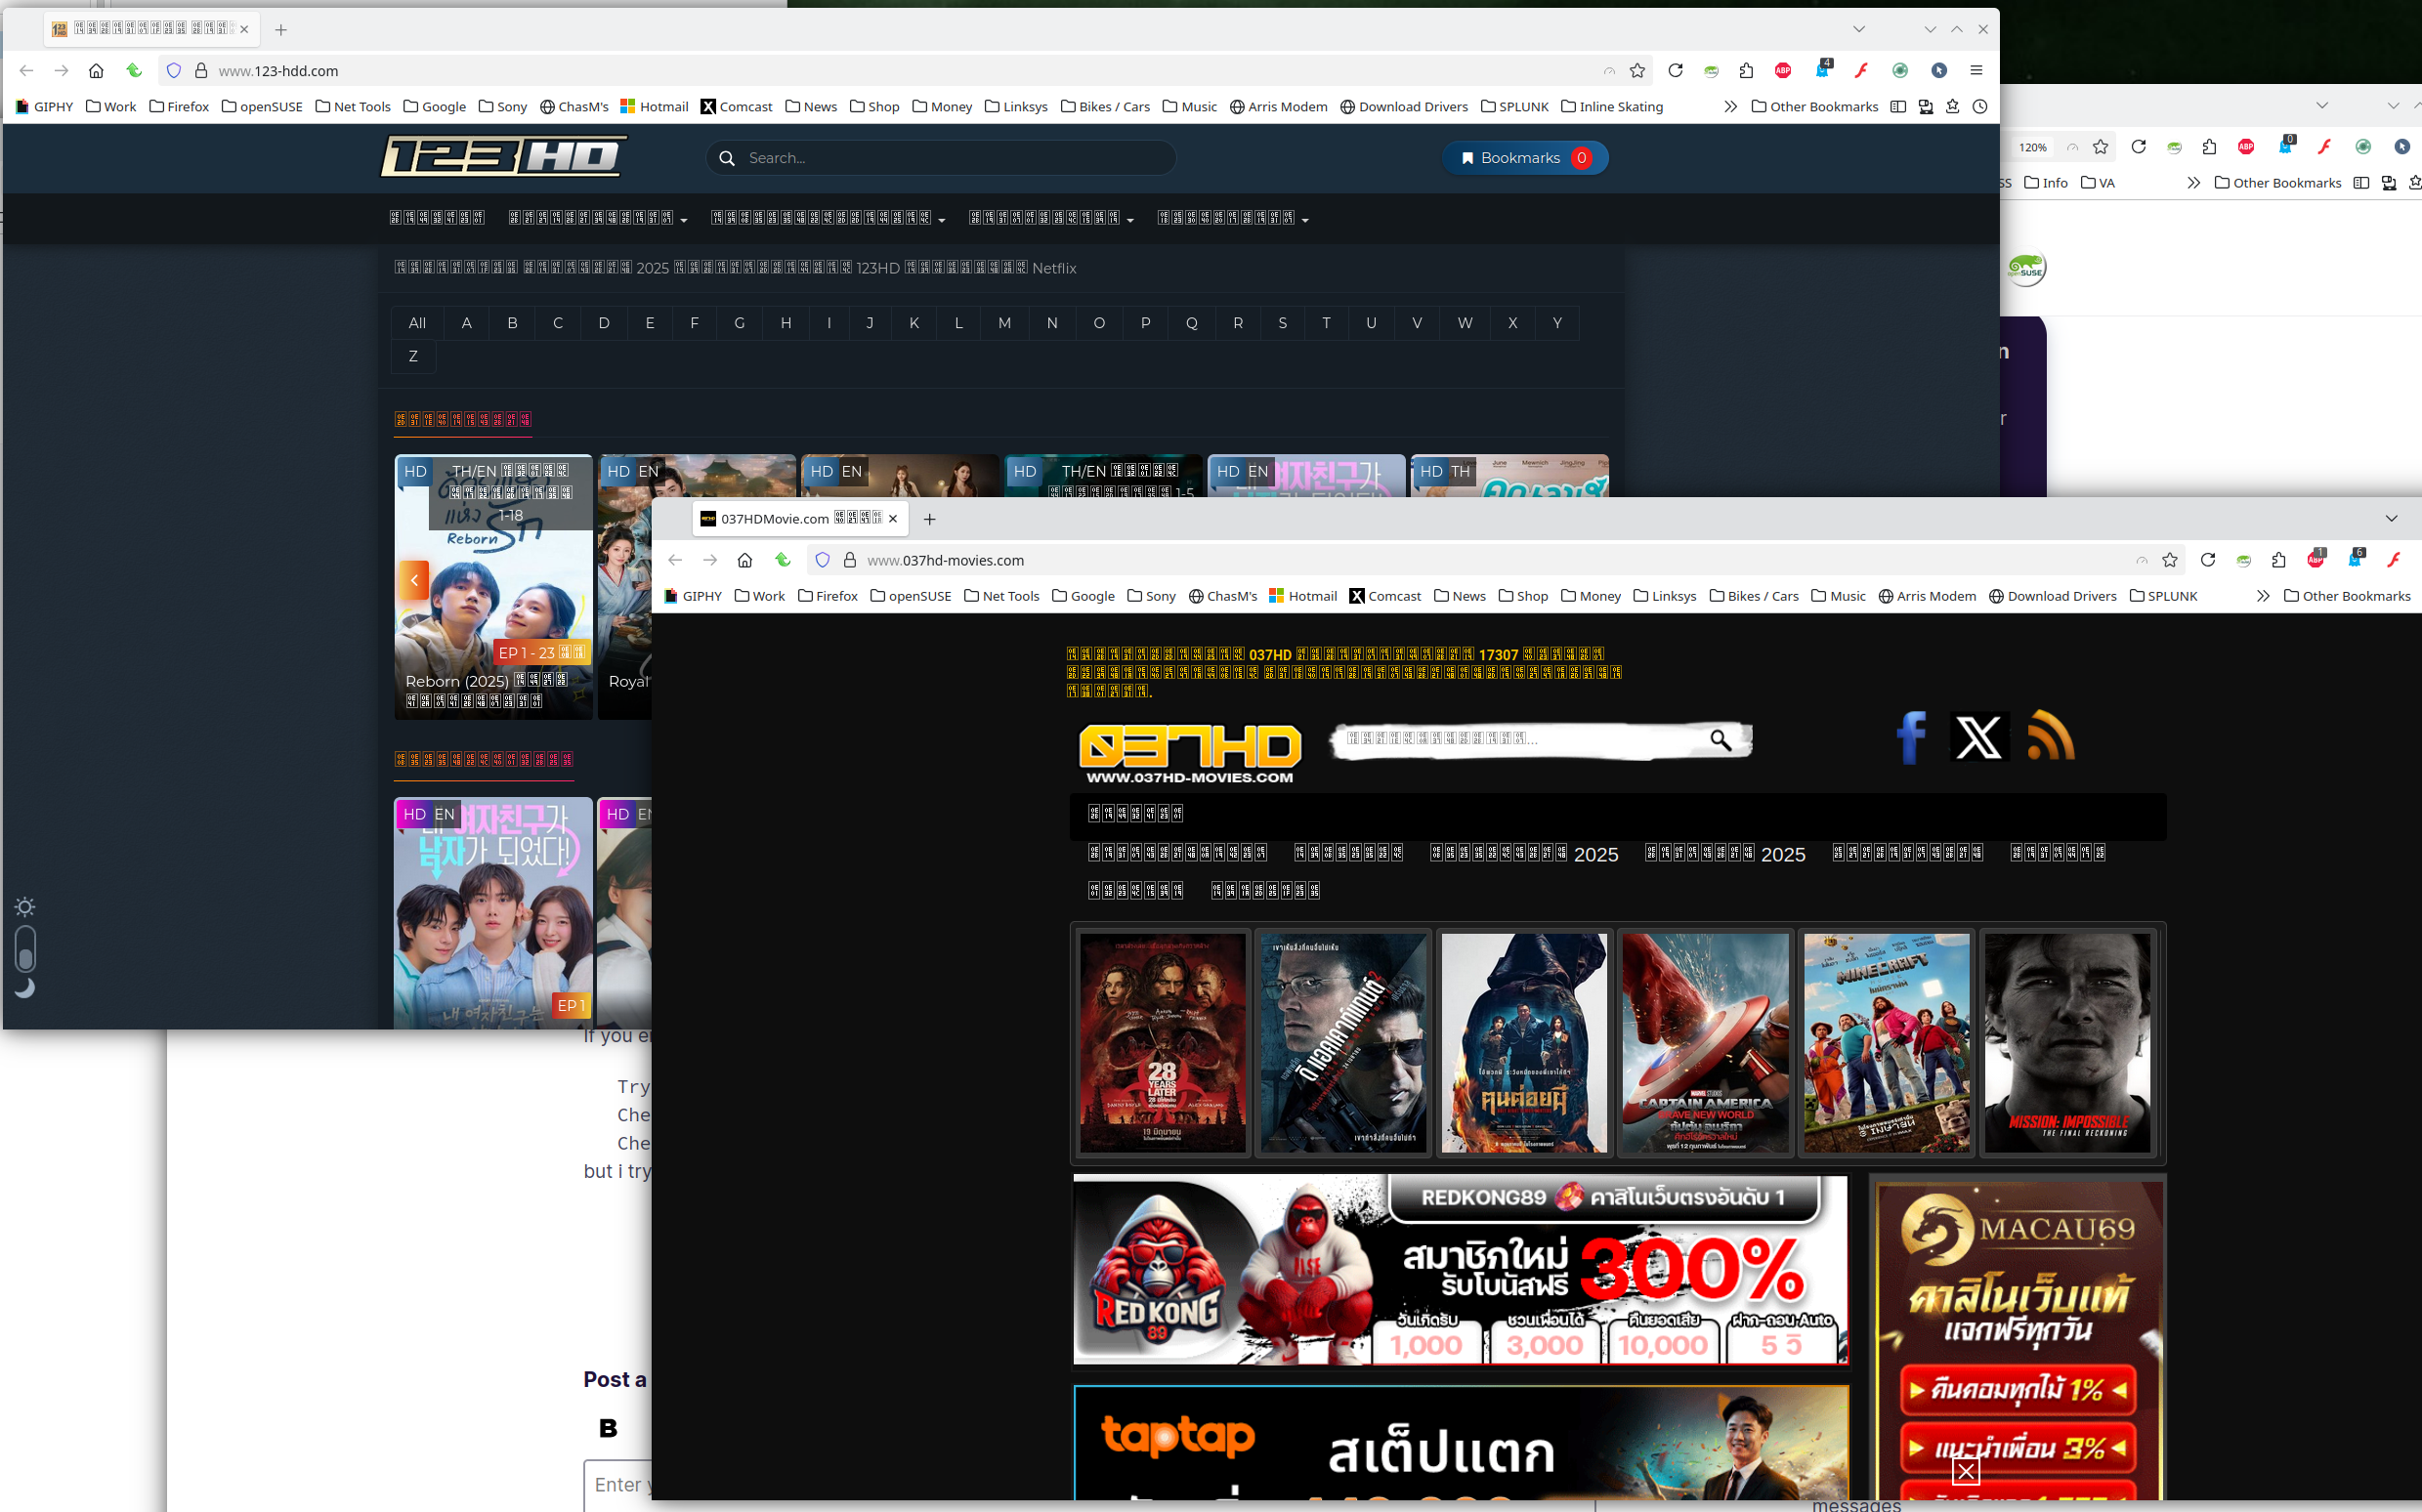Click X social icon on 037HD page
This screenshot has height=1512, width=2422.
(1978, 738)
